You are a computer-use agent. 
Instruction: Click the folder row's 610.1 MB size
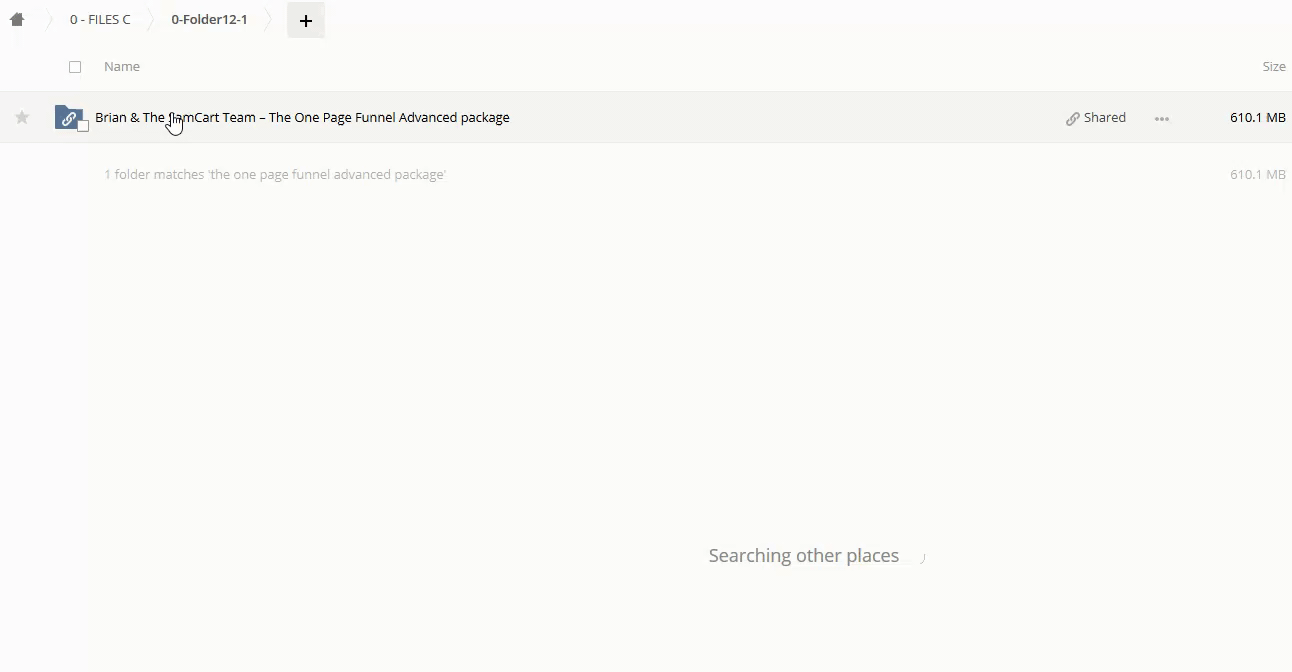coord(1257,118)
